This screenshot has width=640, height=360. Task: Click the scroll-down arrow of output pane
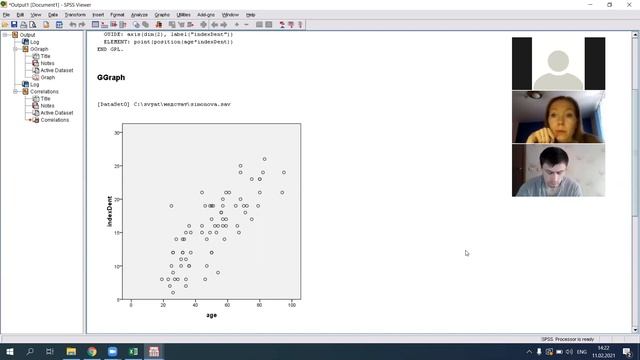(635, 330)
